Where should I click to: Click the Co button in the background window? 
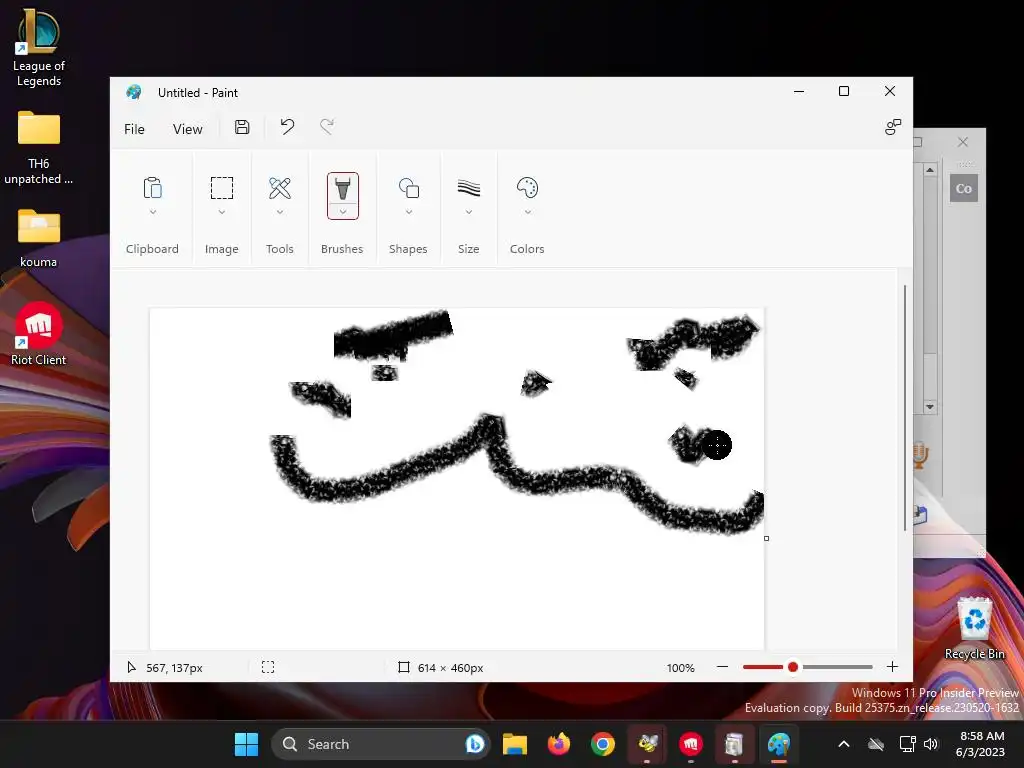click(x=964, y=188)
